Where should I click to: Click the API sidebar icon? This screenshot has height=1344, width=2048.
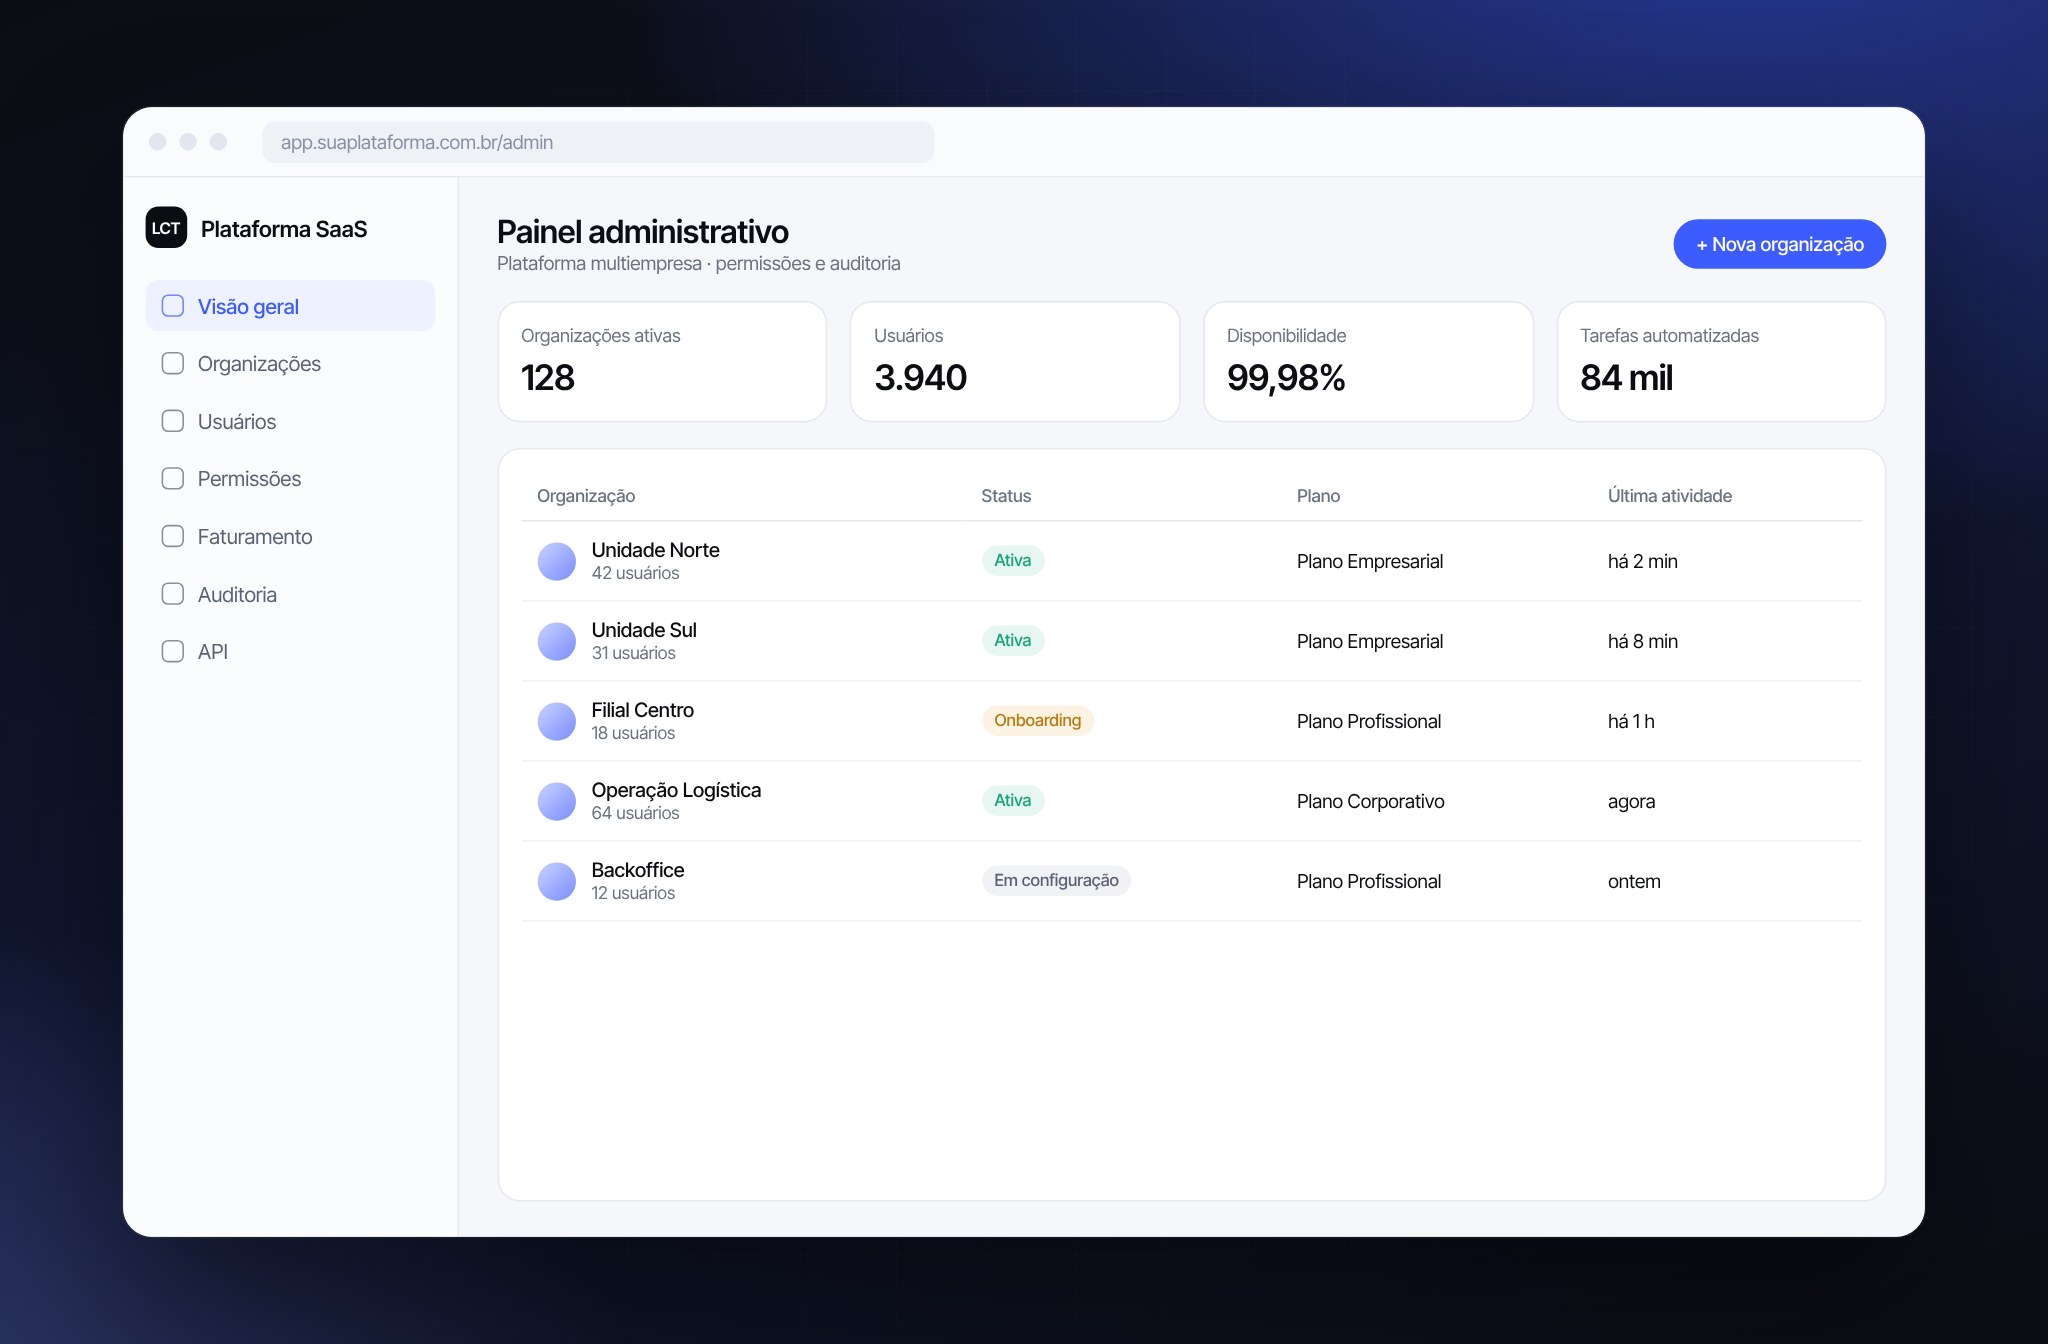pos(173,651)
